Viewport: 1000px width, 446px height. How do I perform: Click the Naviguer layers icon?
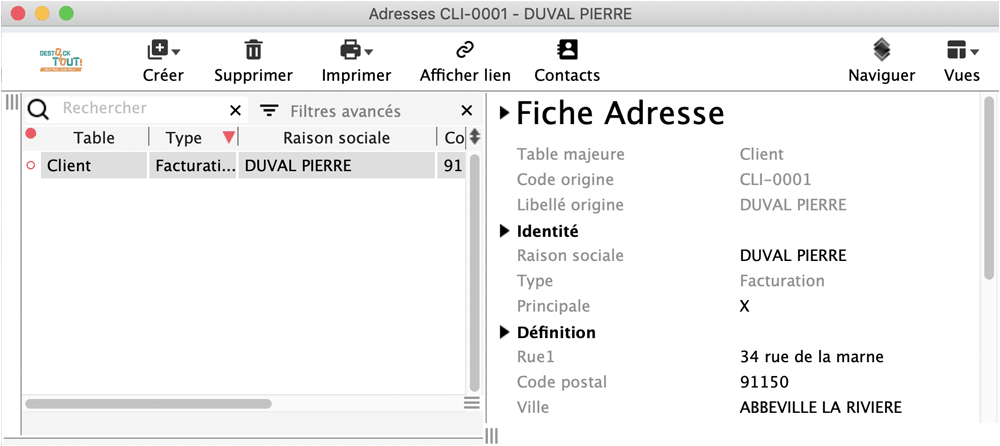(x=881, y=50)
